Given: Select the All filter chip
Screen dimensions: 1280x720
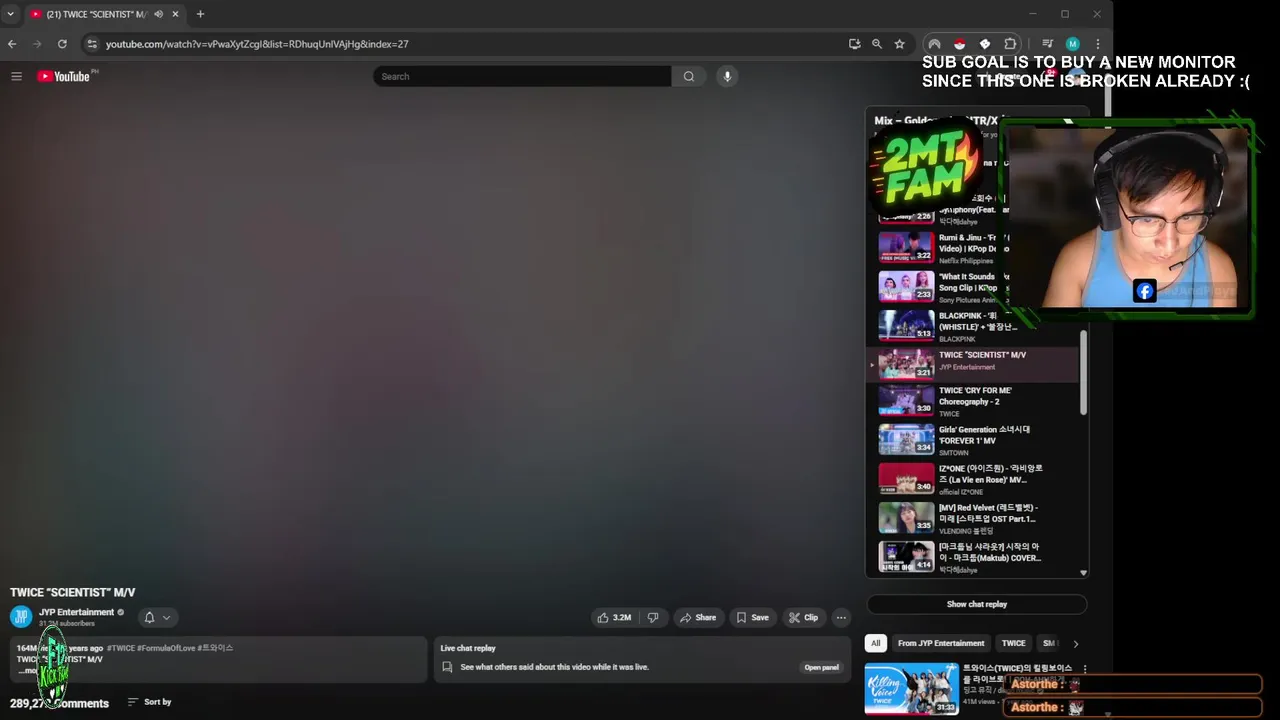Looking at the screenshot, I should pos(876,643).
